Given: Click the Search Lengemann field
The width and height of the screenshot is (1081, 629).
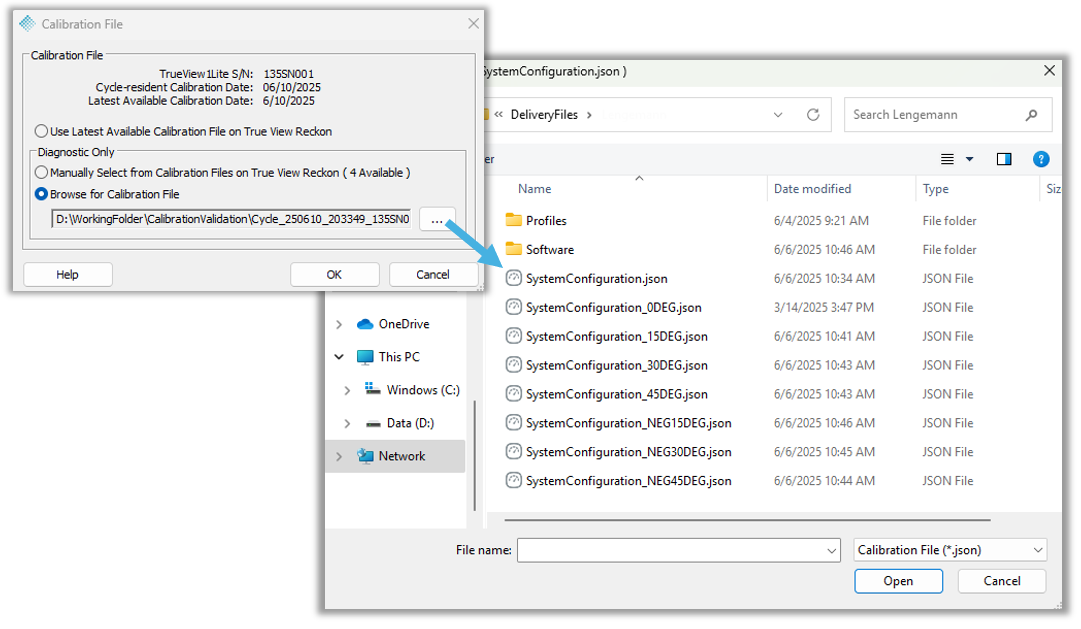Looking at the screenshot, I should (x=947, y=114).
